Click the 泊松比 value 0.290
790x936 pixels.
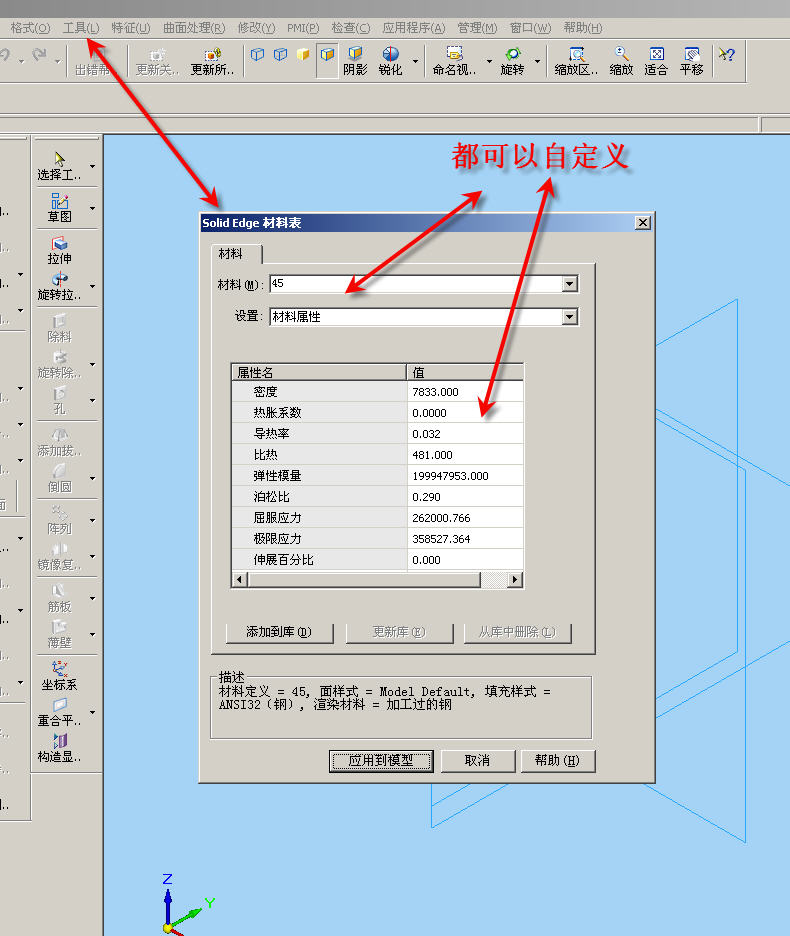[465, 497]
